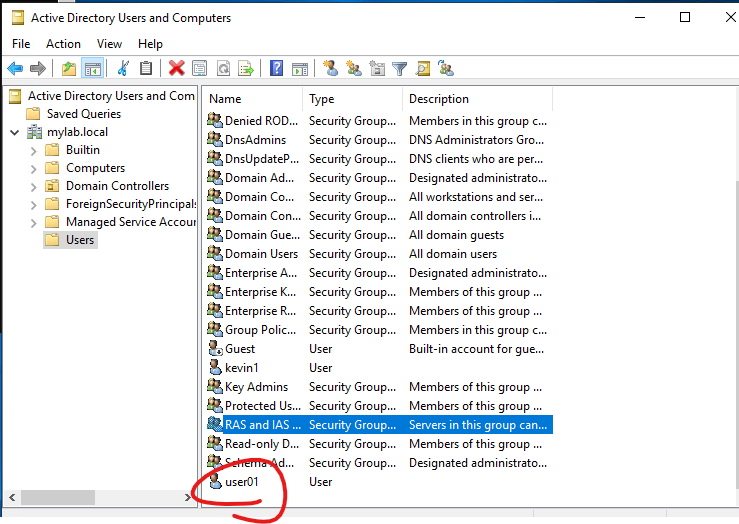Click the kevin1 user icon

point(215,368)
